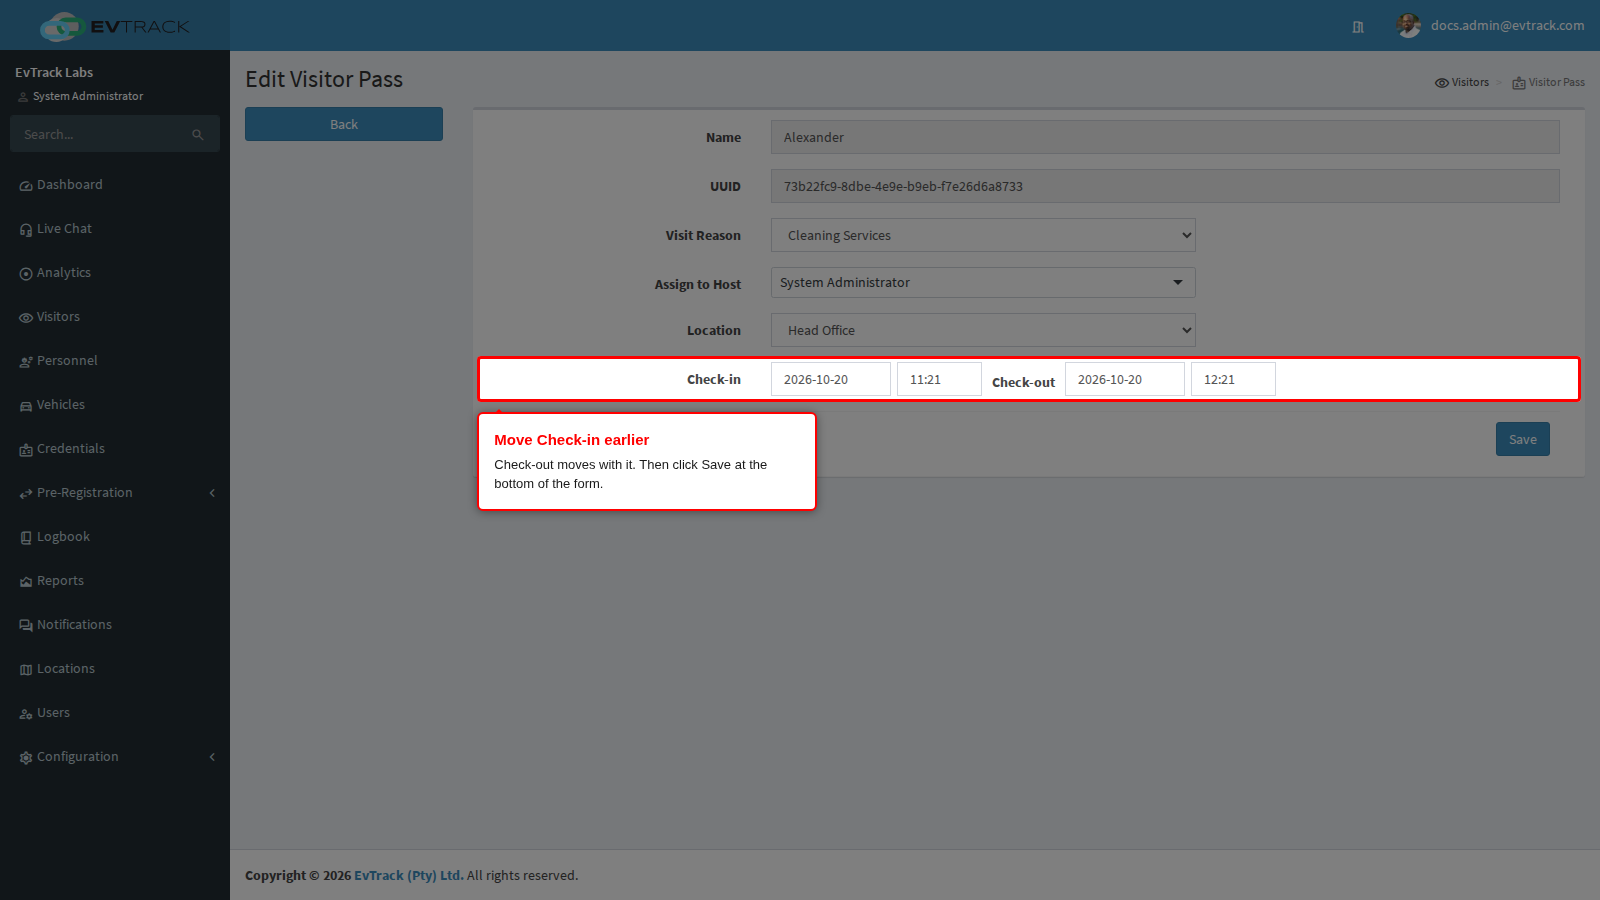Click the Visitors eye icon in sidebar

(26, 318)
